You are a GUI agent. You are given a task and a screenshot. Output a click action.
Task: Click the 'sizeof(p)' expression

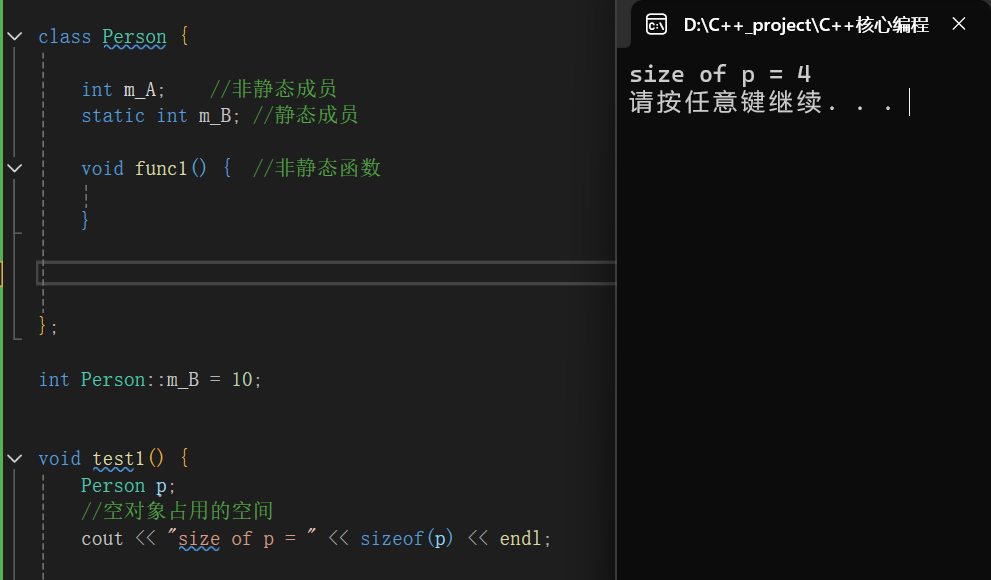coord(406,538)
